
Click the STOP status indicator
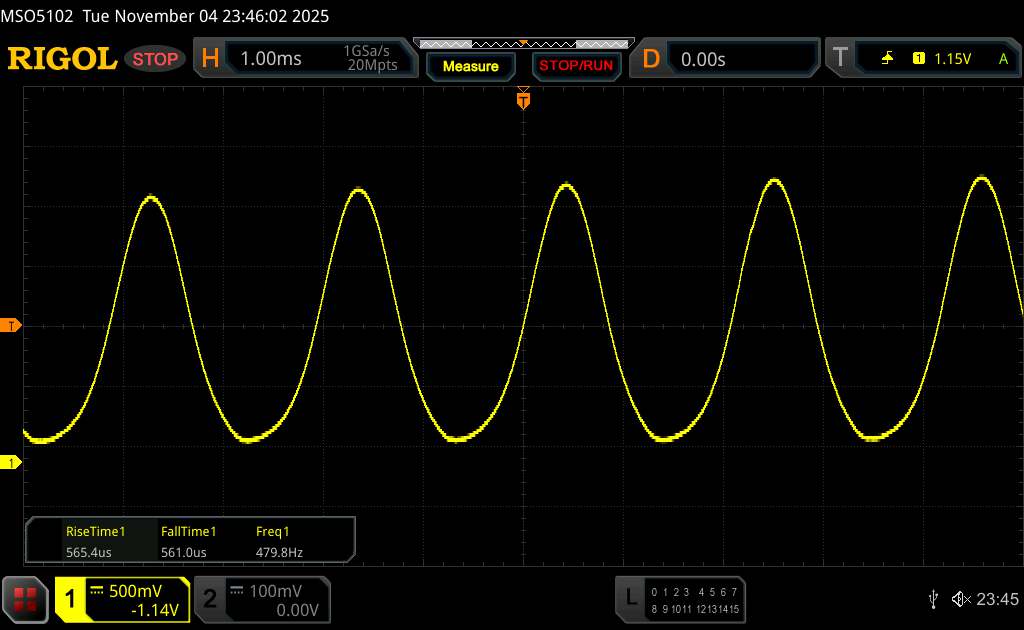click(156, 59)
